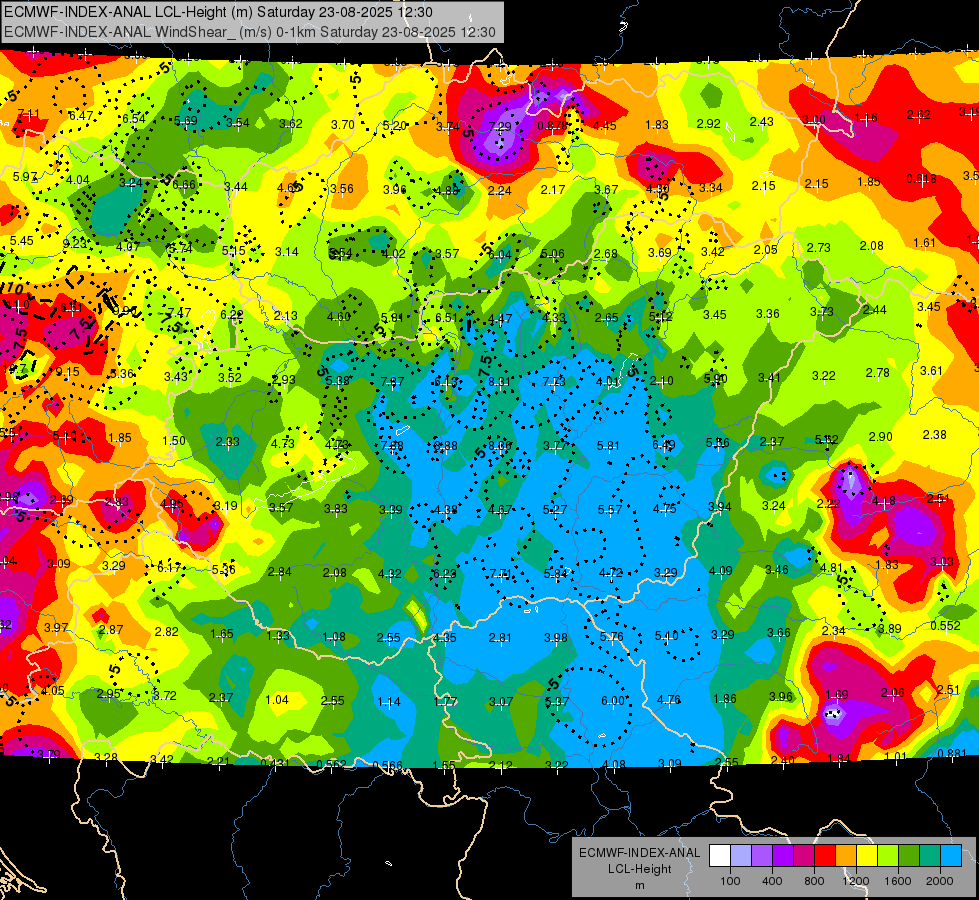The image size is (979, 900).
Task: Click the wind shear value 2.06
Action: coord(892,692)
